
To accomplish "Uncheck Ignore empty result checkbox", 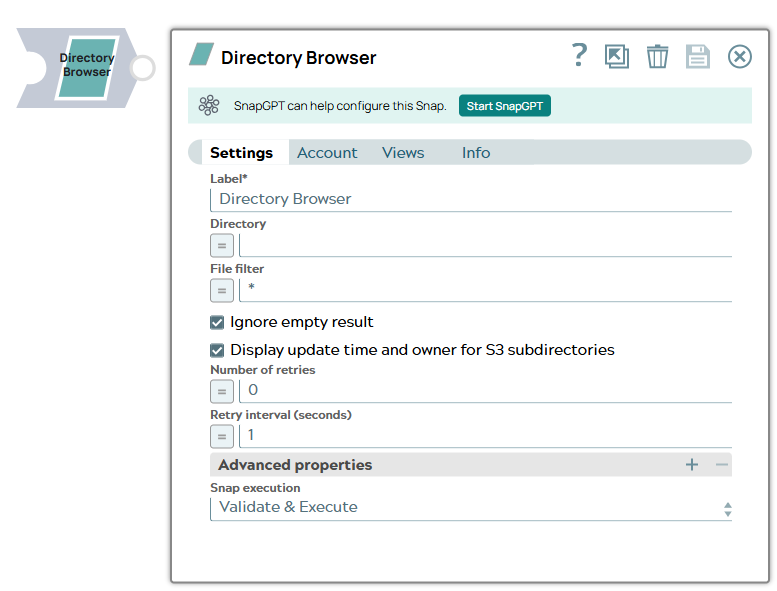I will [x=217, y=323].
